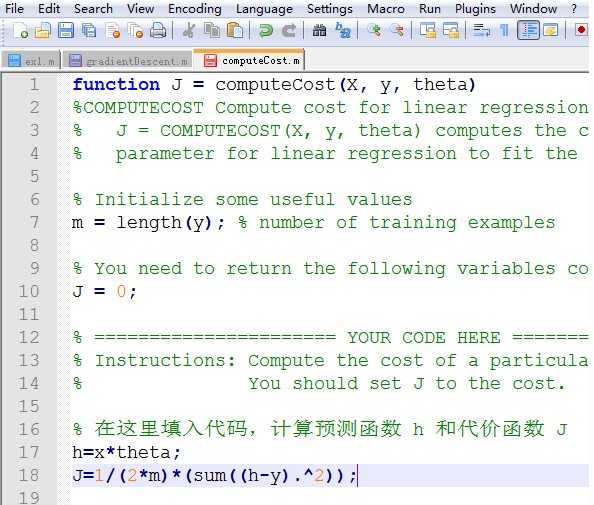Image resolution: width=594 pixels, height=505 pixels.
Task: Print the document using the printer icon
Action: [158, 30]
